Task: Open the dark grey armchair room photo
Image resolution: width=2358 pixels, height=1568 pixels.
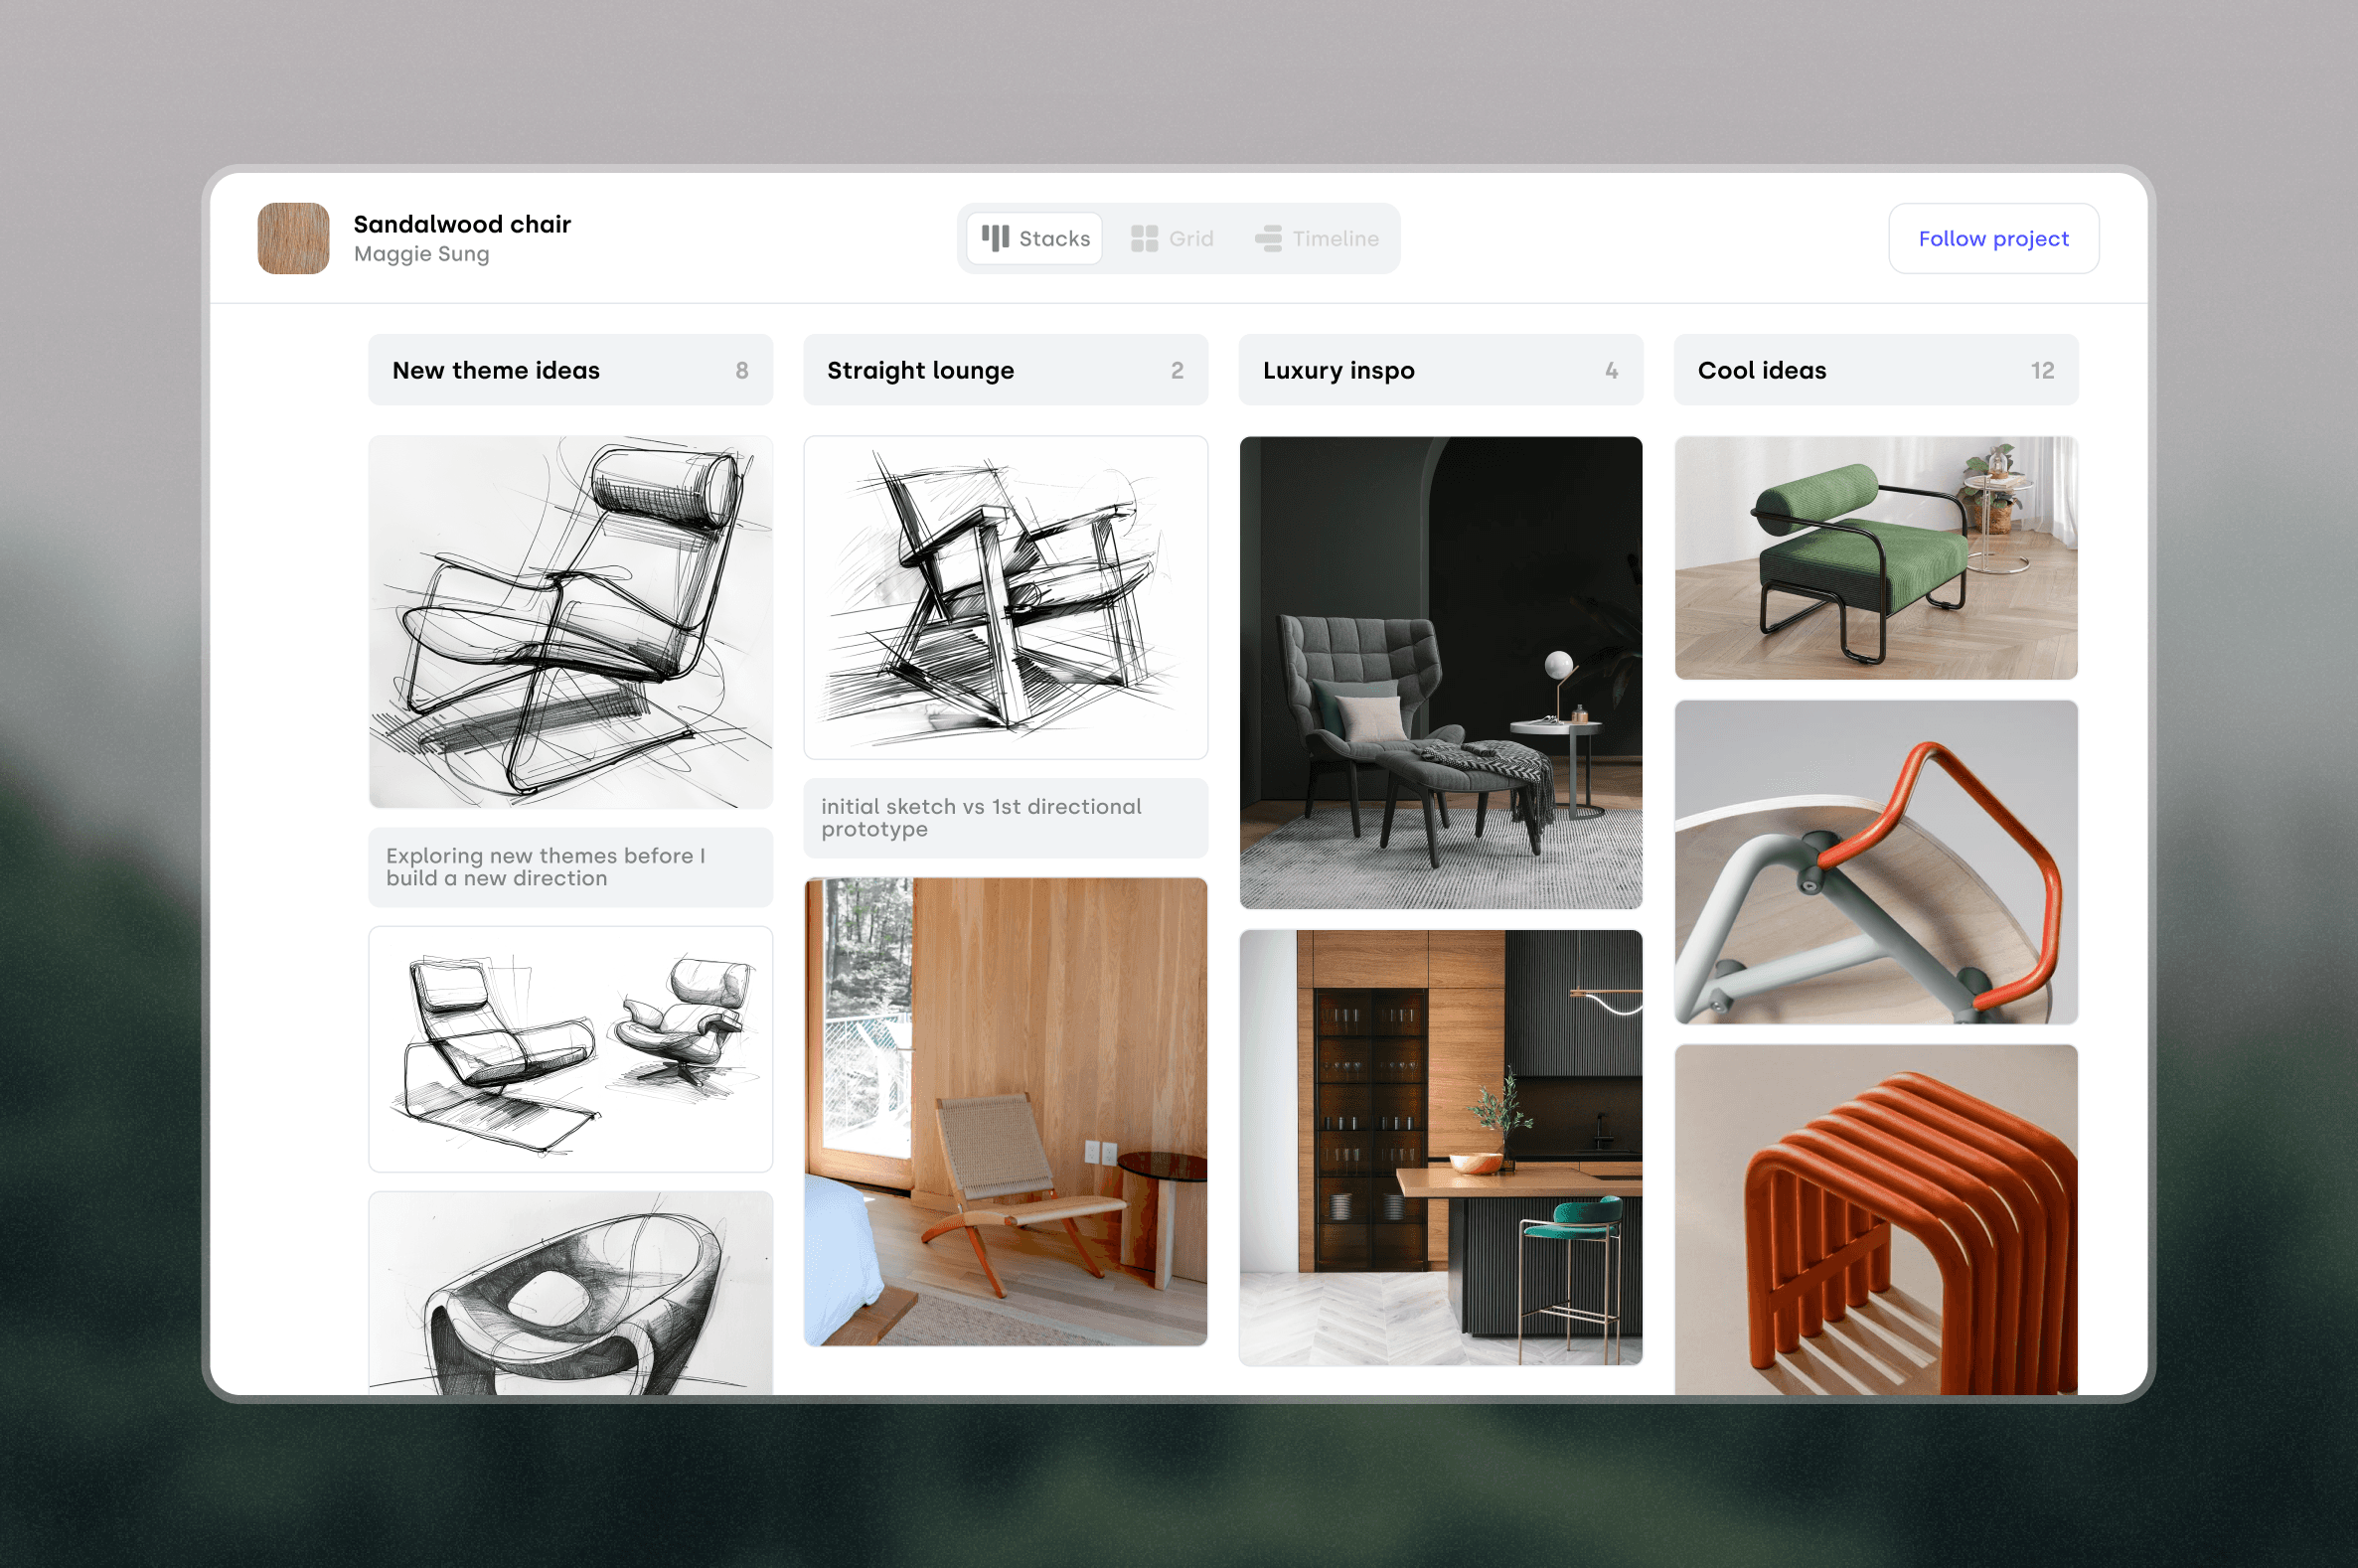Action: 1440,672
